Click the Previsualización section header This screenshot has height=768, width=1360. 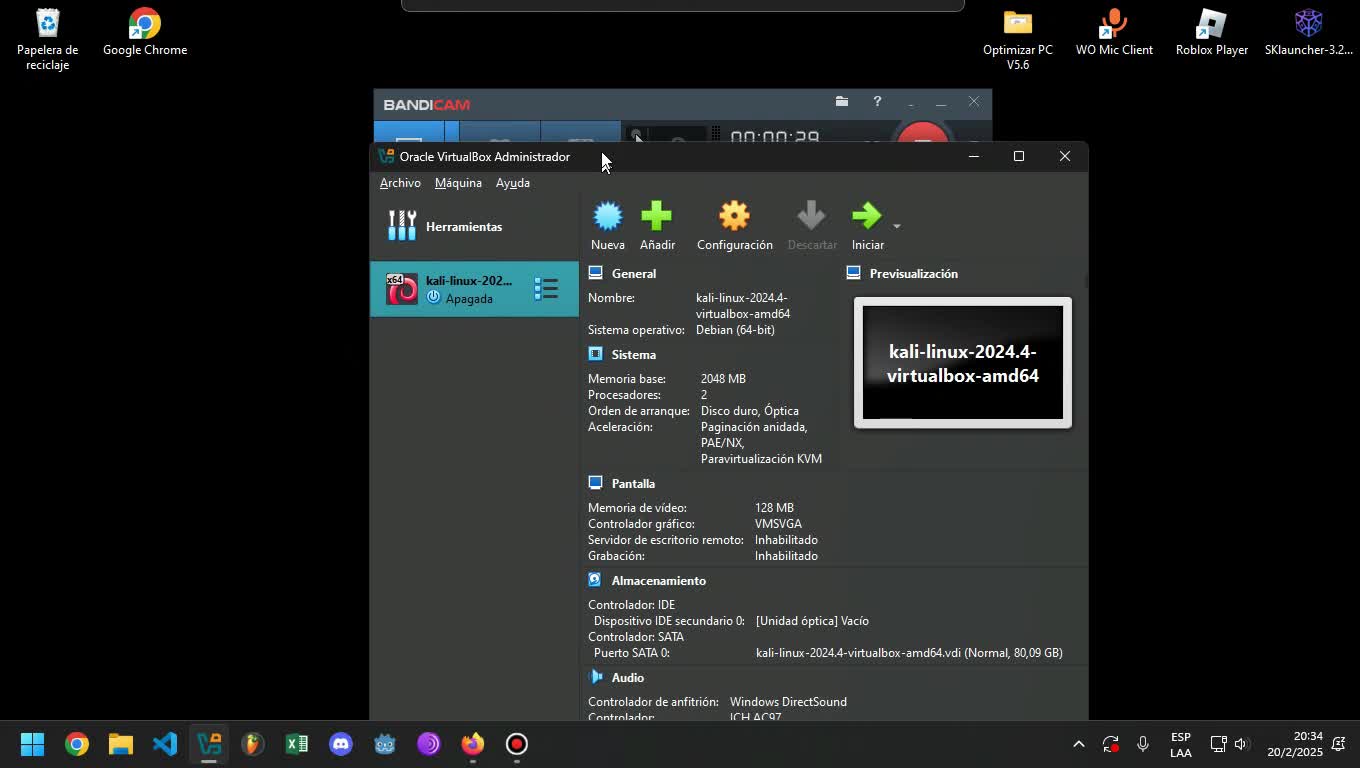[914, 273]
